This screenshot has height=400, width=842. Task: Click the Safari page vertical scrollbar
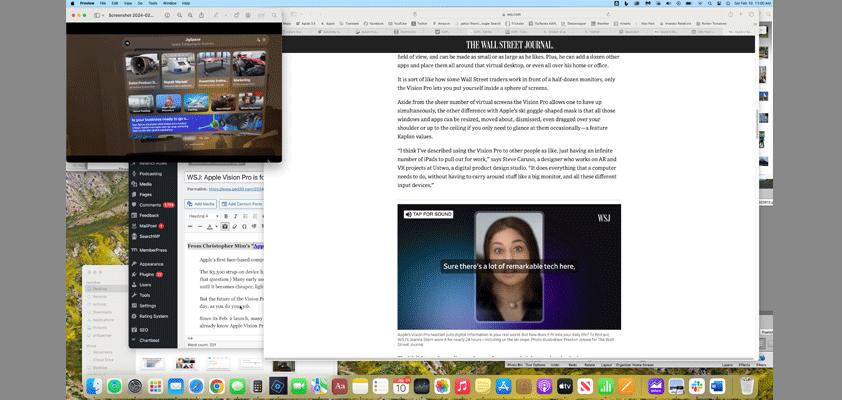[x=758, y=123]
